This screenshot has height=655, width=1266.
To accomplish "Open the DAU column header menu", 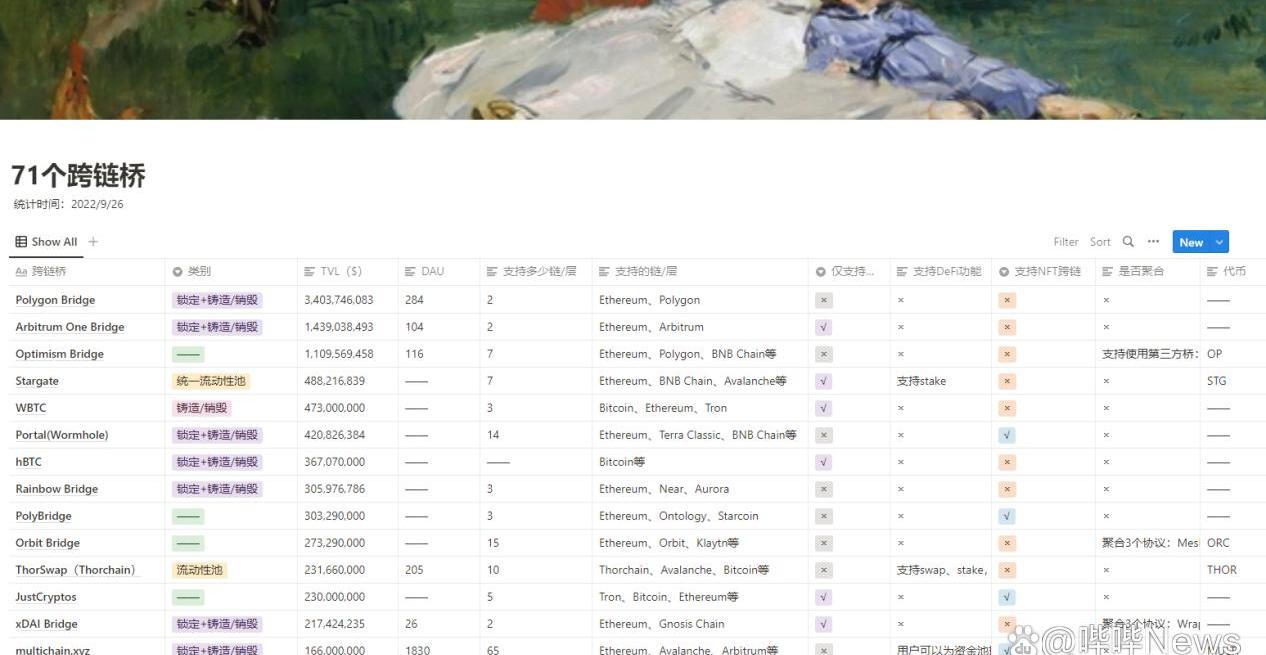I will pyautogui.click(x=432, y=272).
